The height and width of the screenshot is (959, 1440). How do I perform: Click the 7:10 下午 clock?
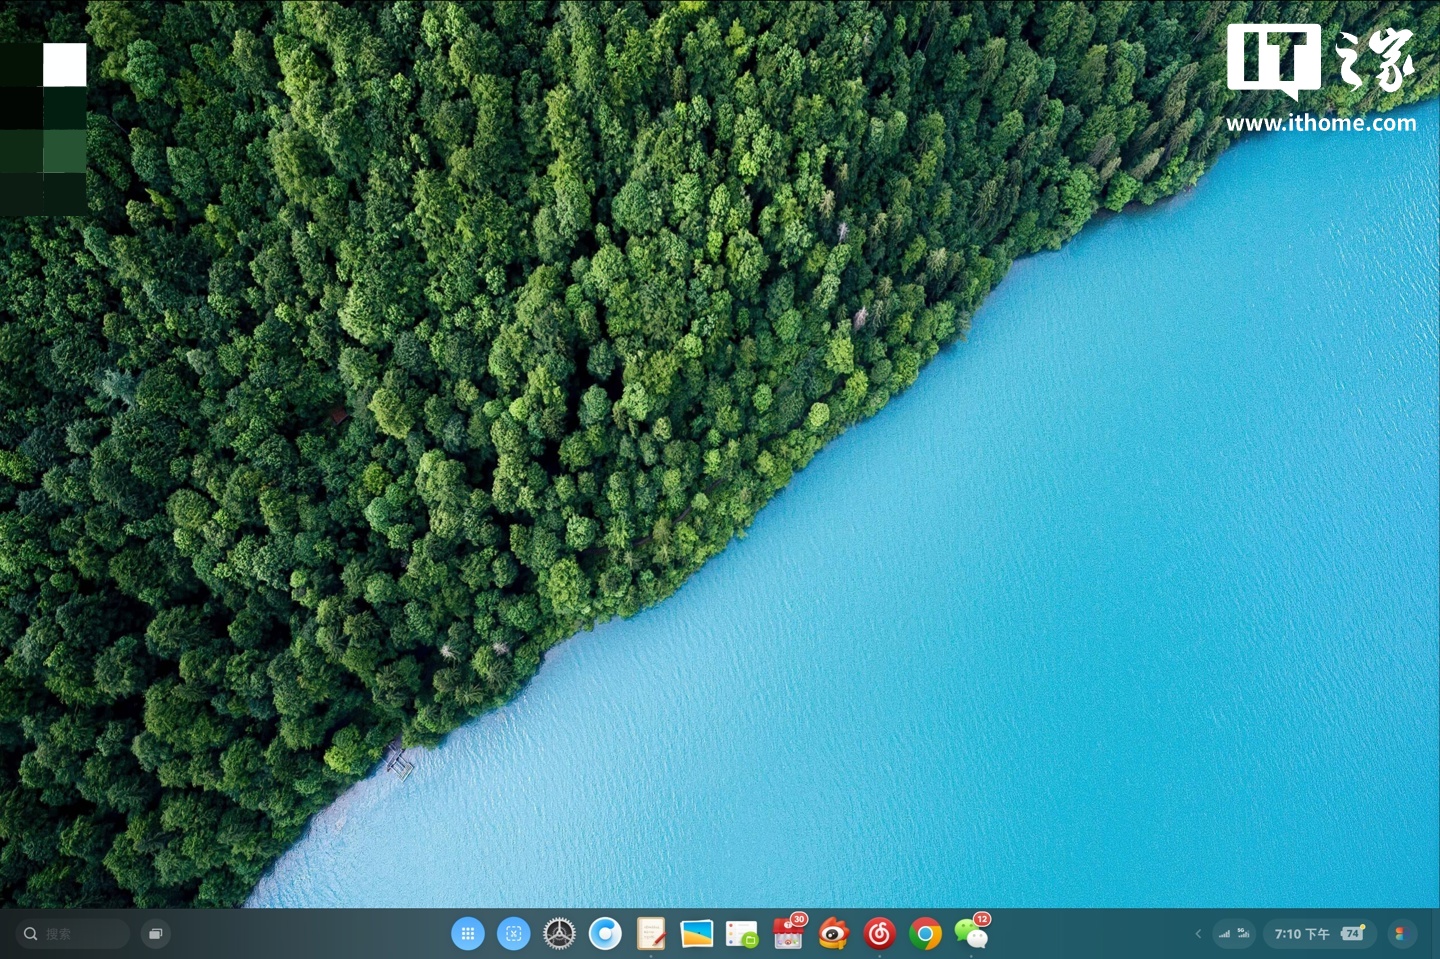coord(1301,934)
